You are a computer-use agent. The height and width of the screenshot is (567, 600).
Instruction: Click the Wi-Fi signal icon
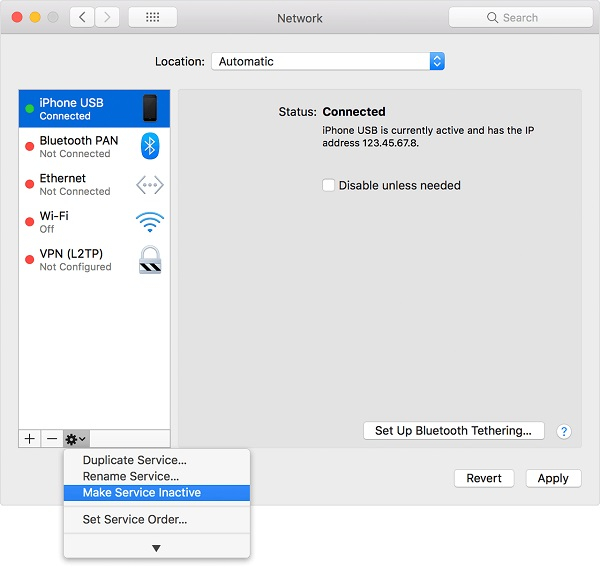coord(150,222)
